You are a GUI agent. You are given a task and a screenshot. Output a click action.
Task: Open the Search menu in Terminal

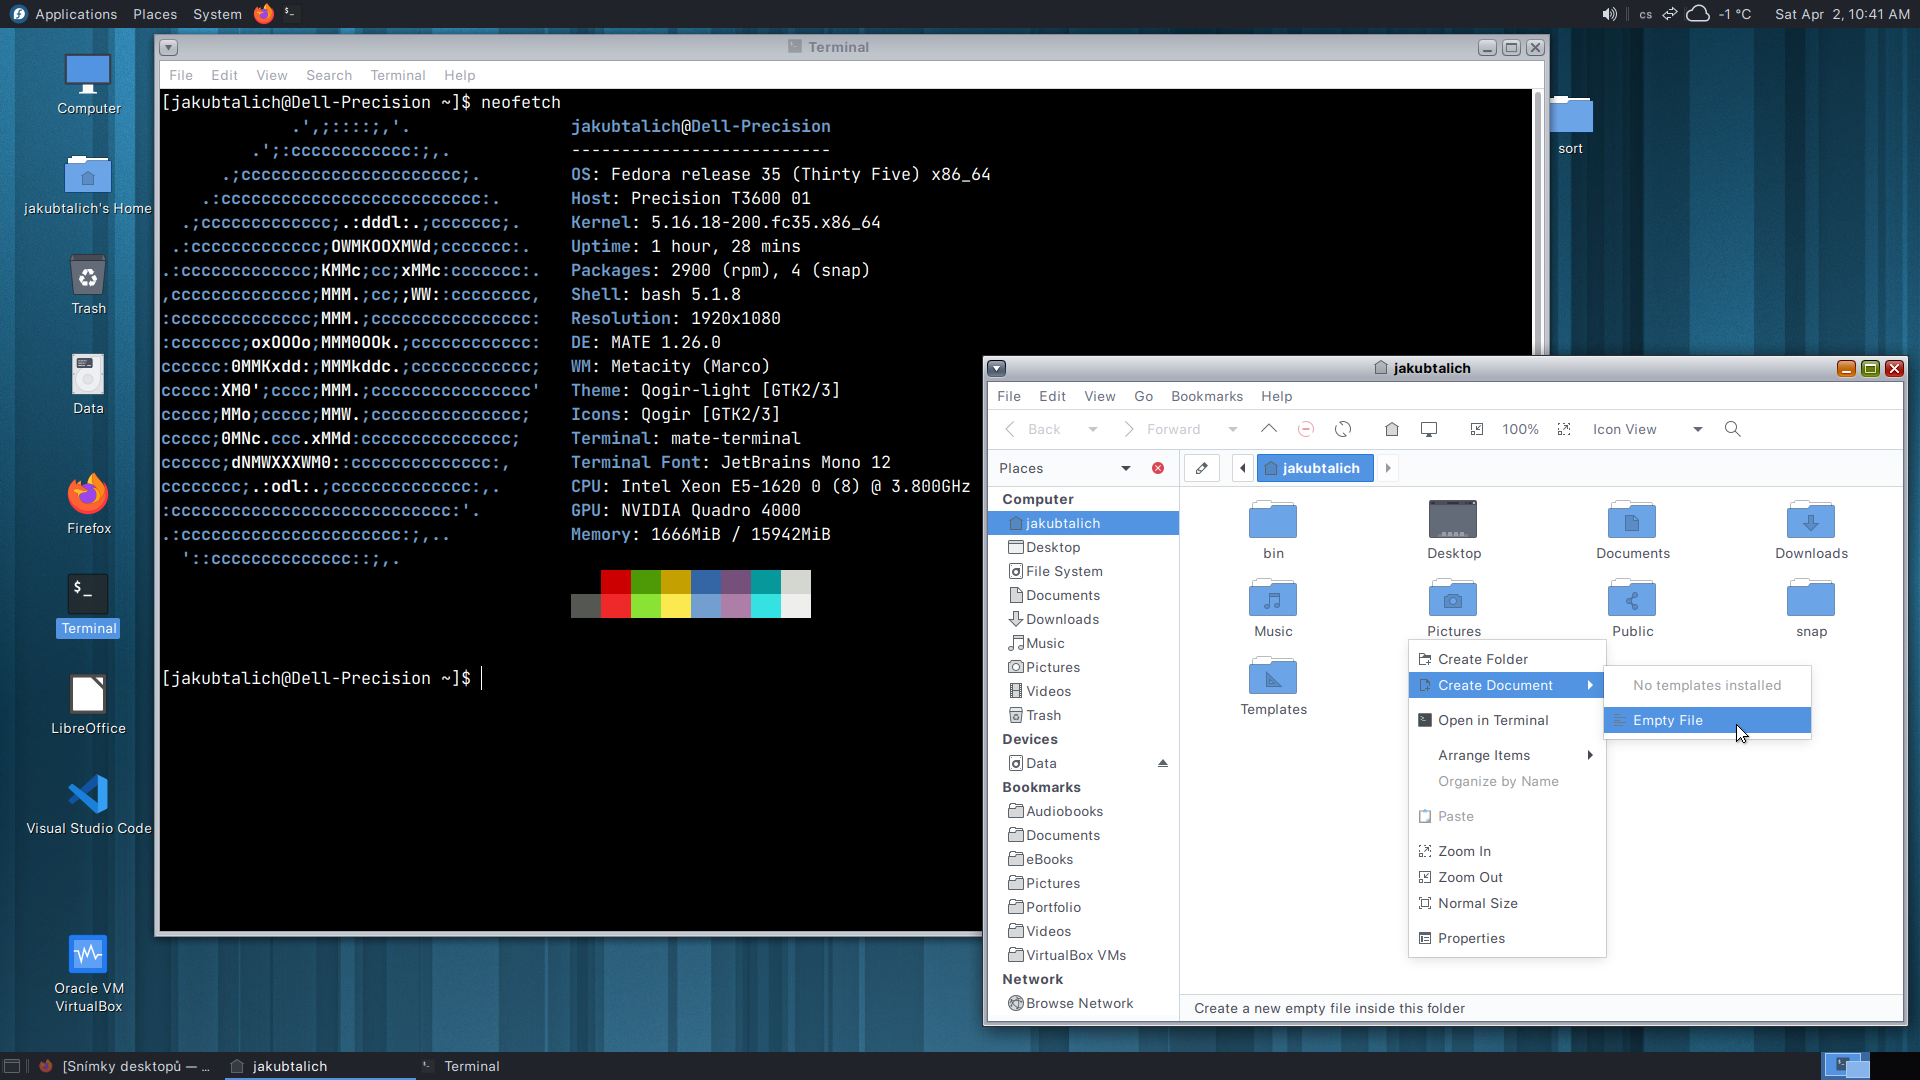(x=328, y=75)
